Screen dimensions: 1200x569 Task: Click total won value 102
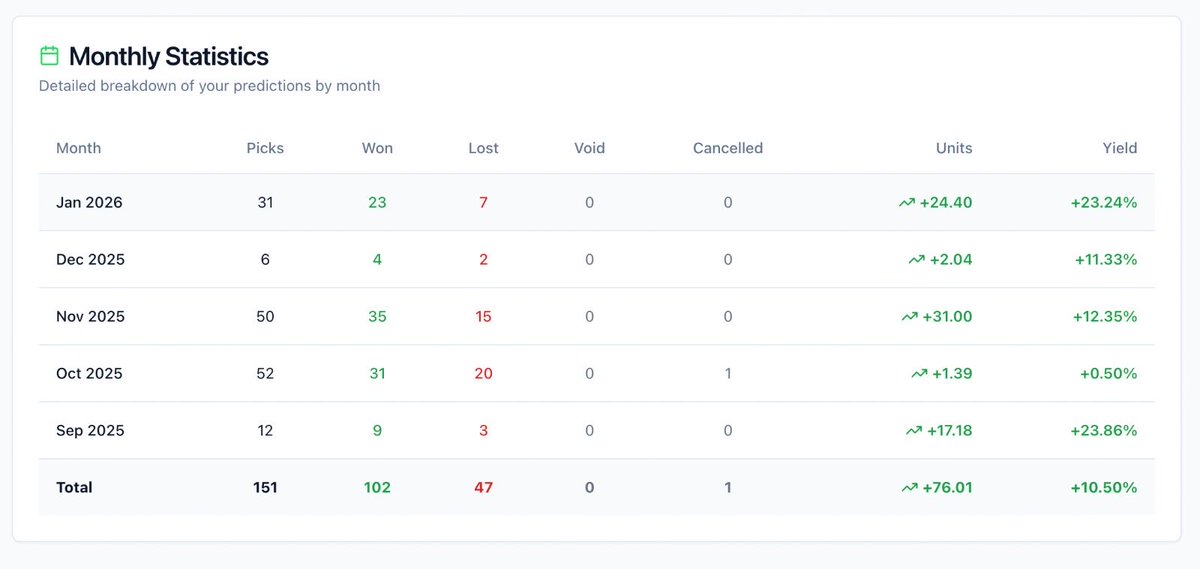(x=377, y=487)
